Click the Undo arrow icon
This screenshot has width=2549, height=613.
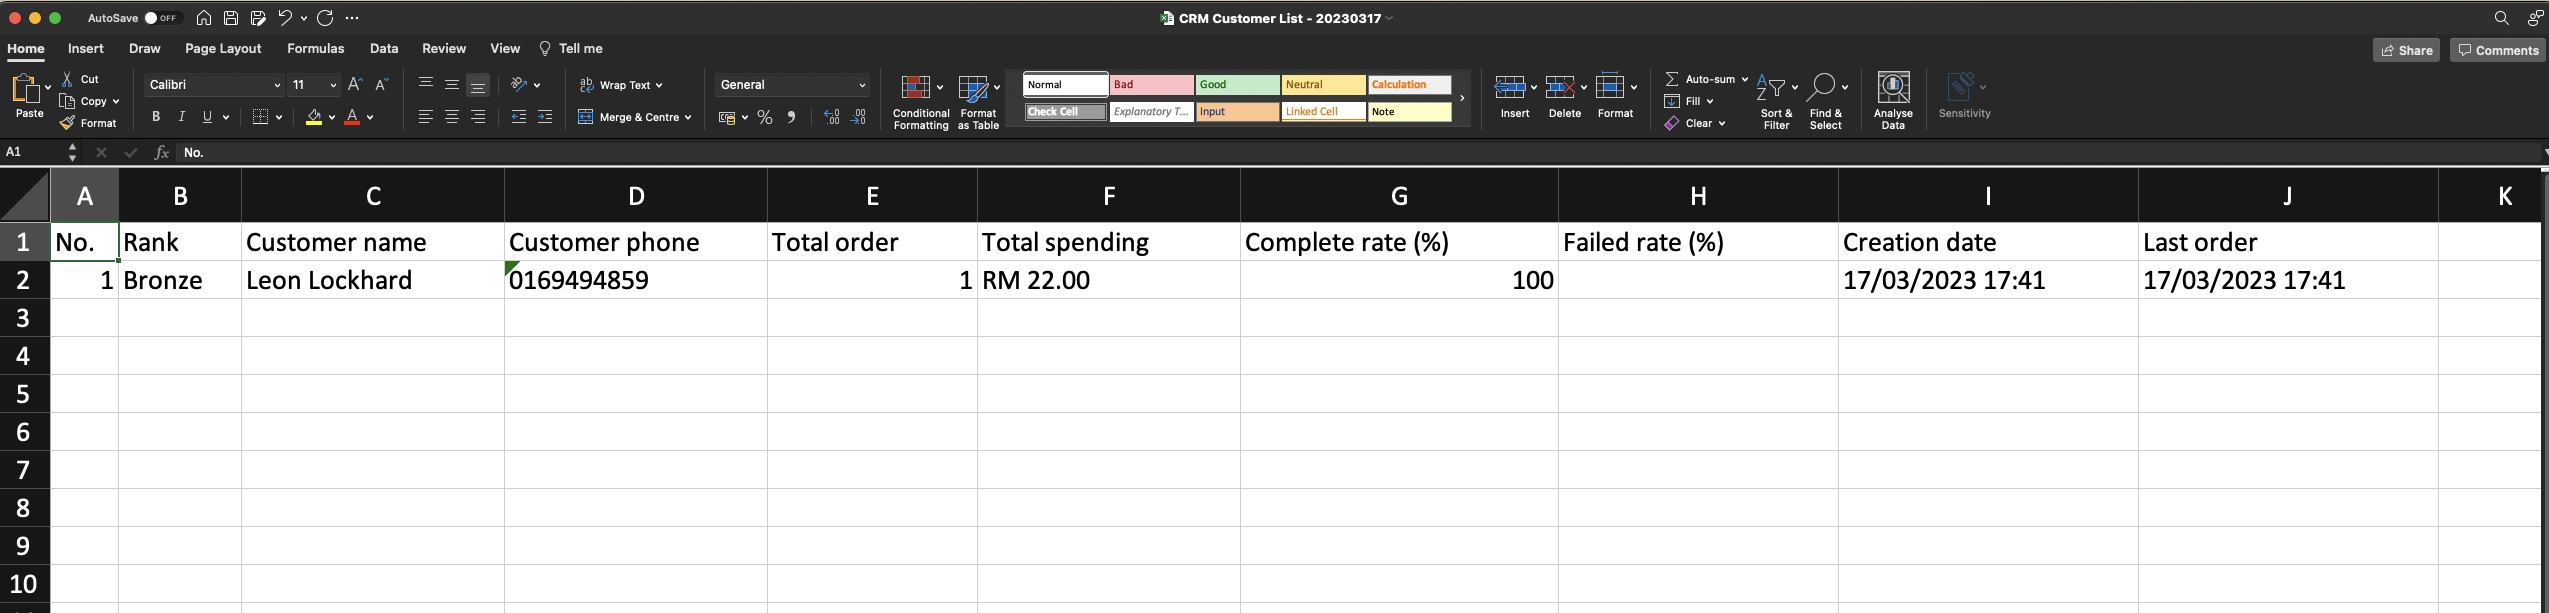(285, 18)
